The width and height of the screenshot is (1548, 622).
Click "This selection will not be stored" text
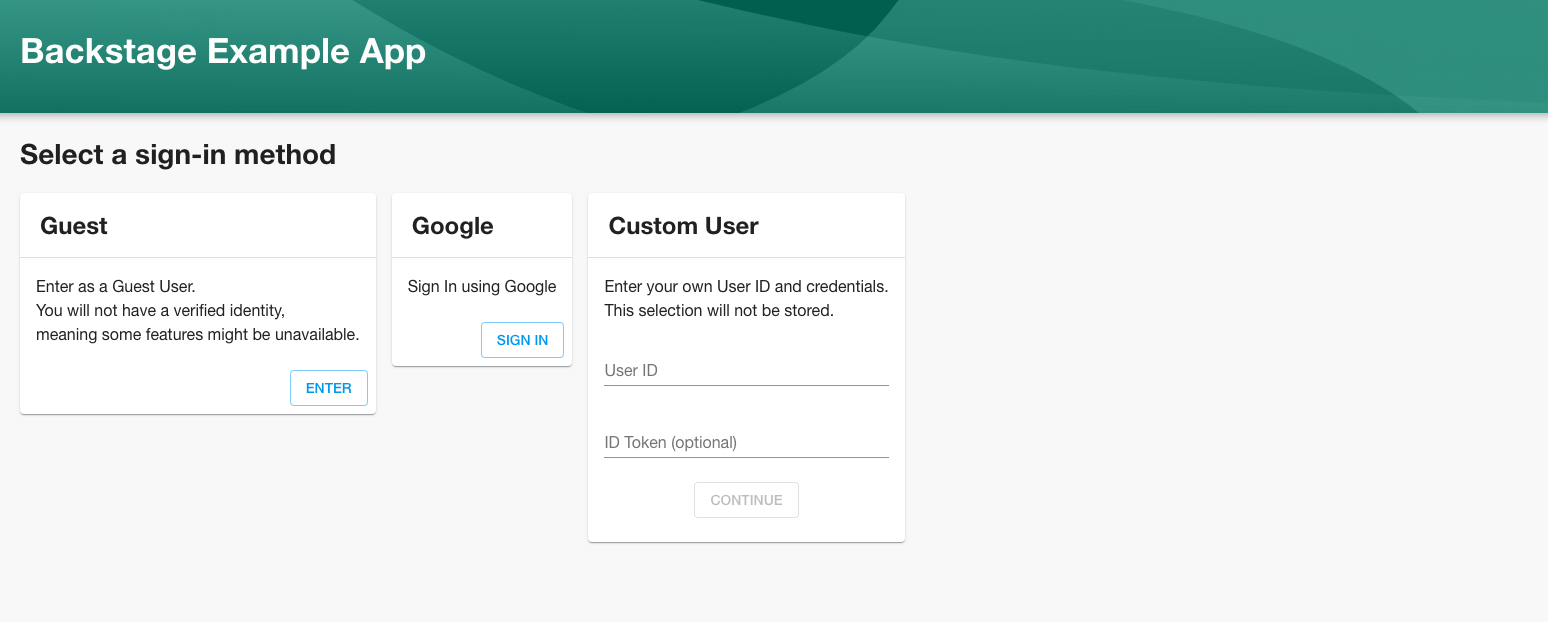719,311
